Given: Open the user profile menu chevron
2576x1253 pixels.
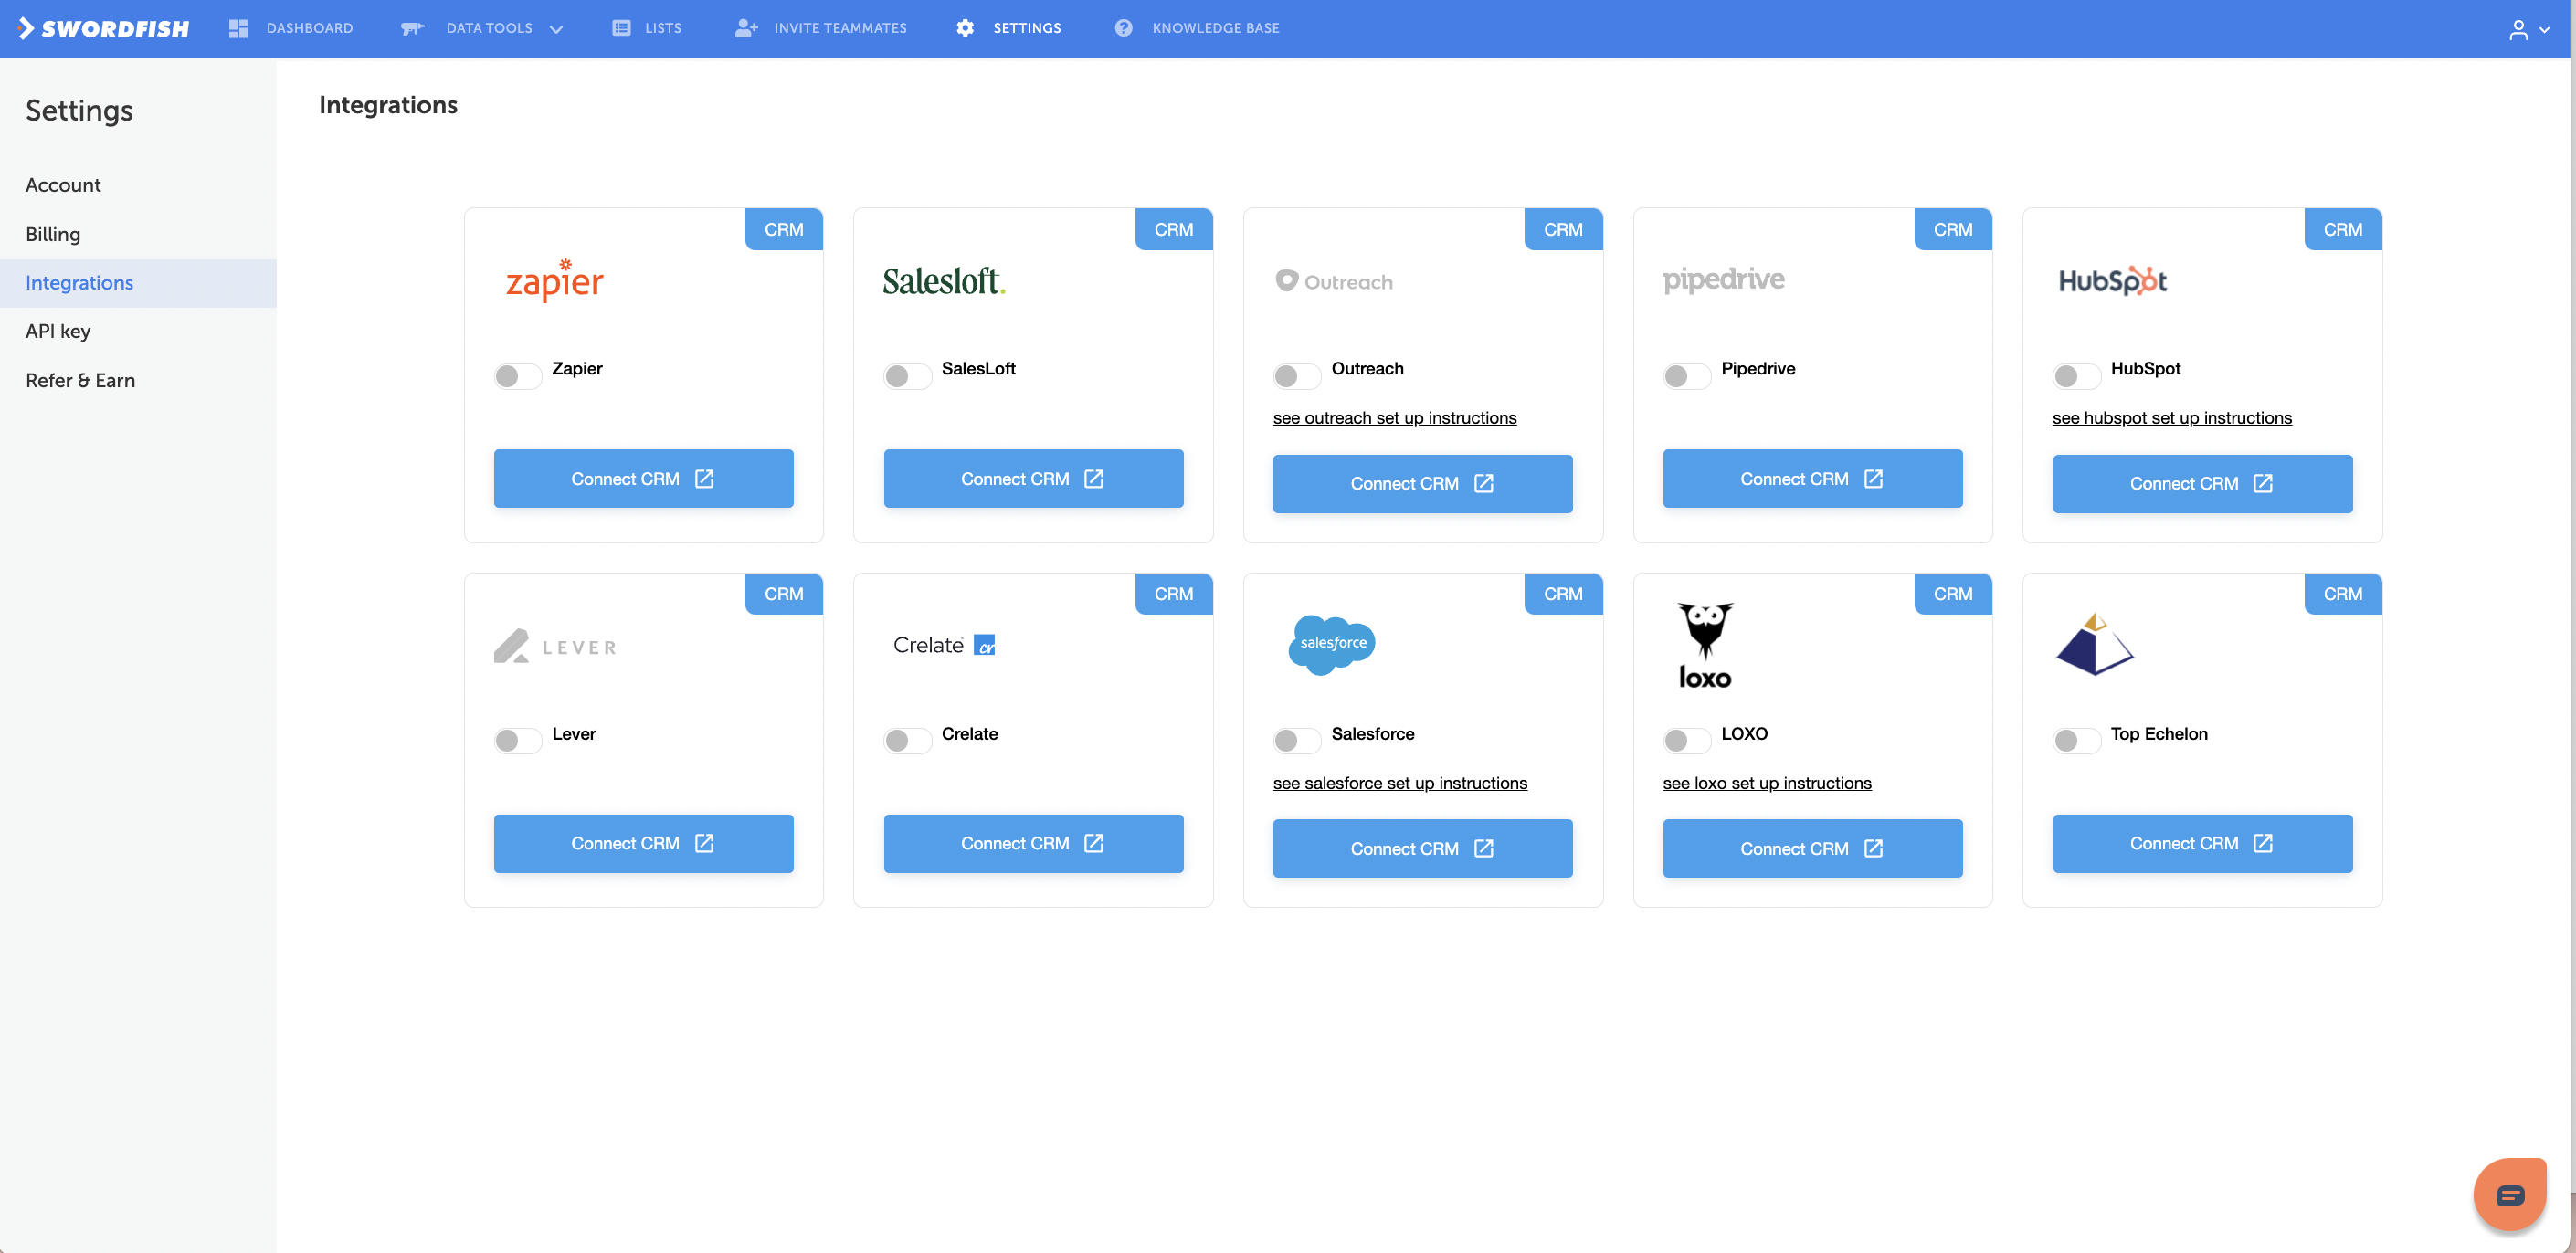Looking at the screenshot, I should click(x=2544, y=30).
